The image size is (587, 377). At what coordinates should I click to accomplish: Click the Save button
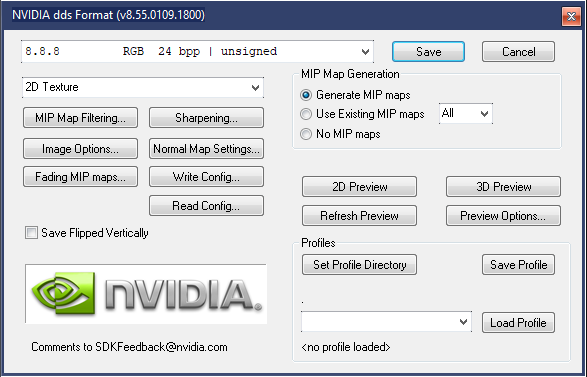(428, 52)
